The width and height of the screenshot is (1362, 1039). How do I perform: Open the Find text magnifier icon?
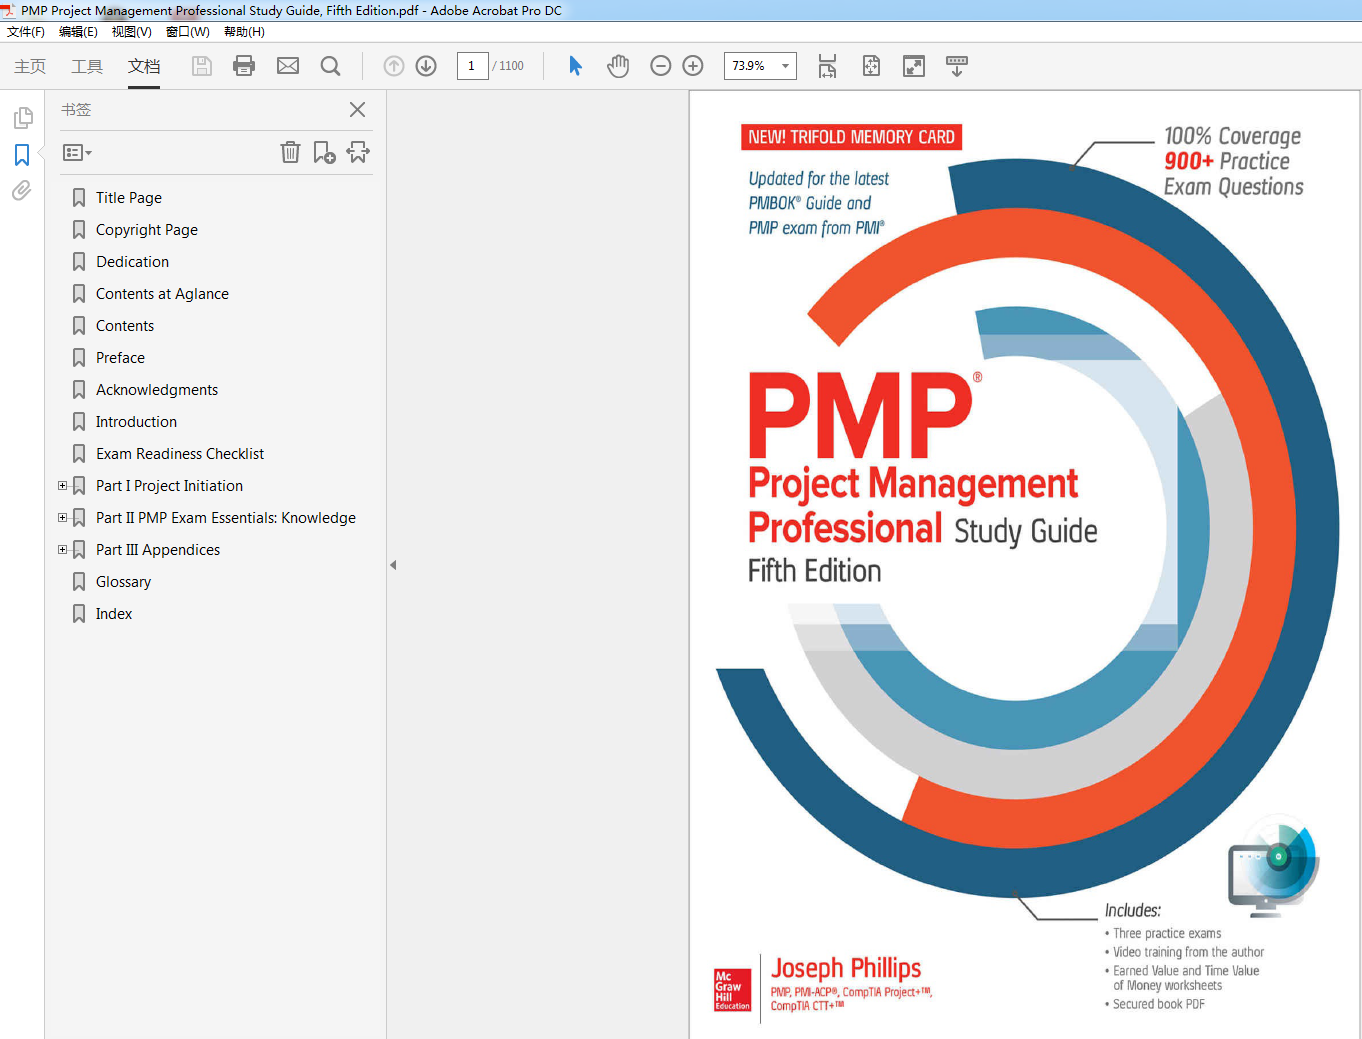(330, 66)
